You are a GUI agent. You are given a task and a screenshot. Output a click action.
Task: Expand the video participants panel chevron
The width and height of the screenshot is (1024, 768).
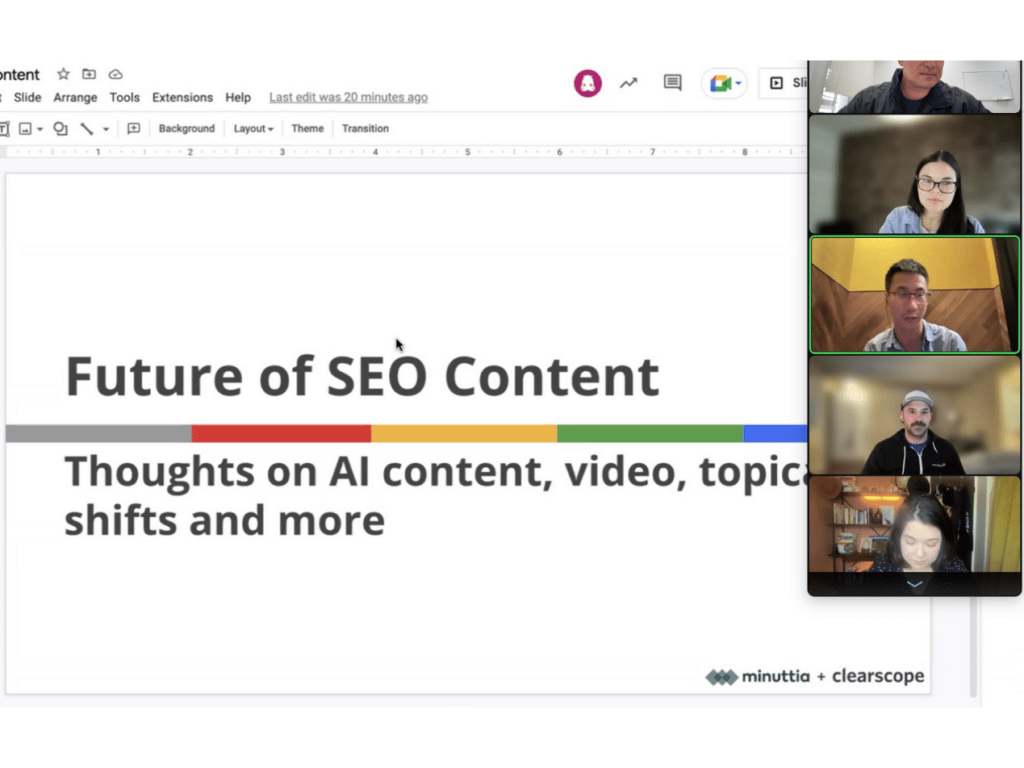(x=914, y=584)
